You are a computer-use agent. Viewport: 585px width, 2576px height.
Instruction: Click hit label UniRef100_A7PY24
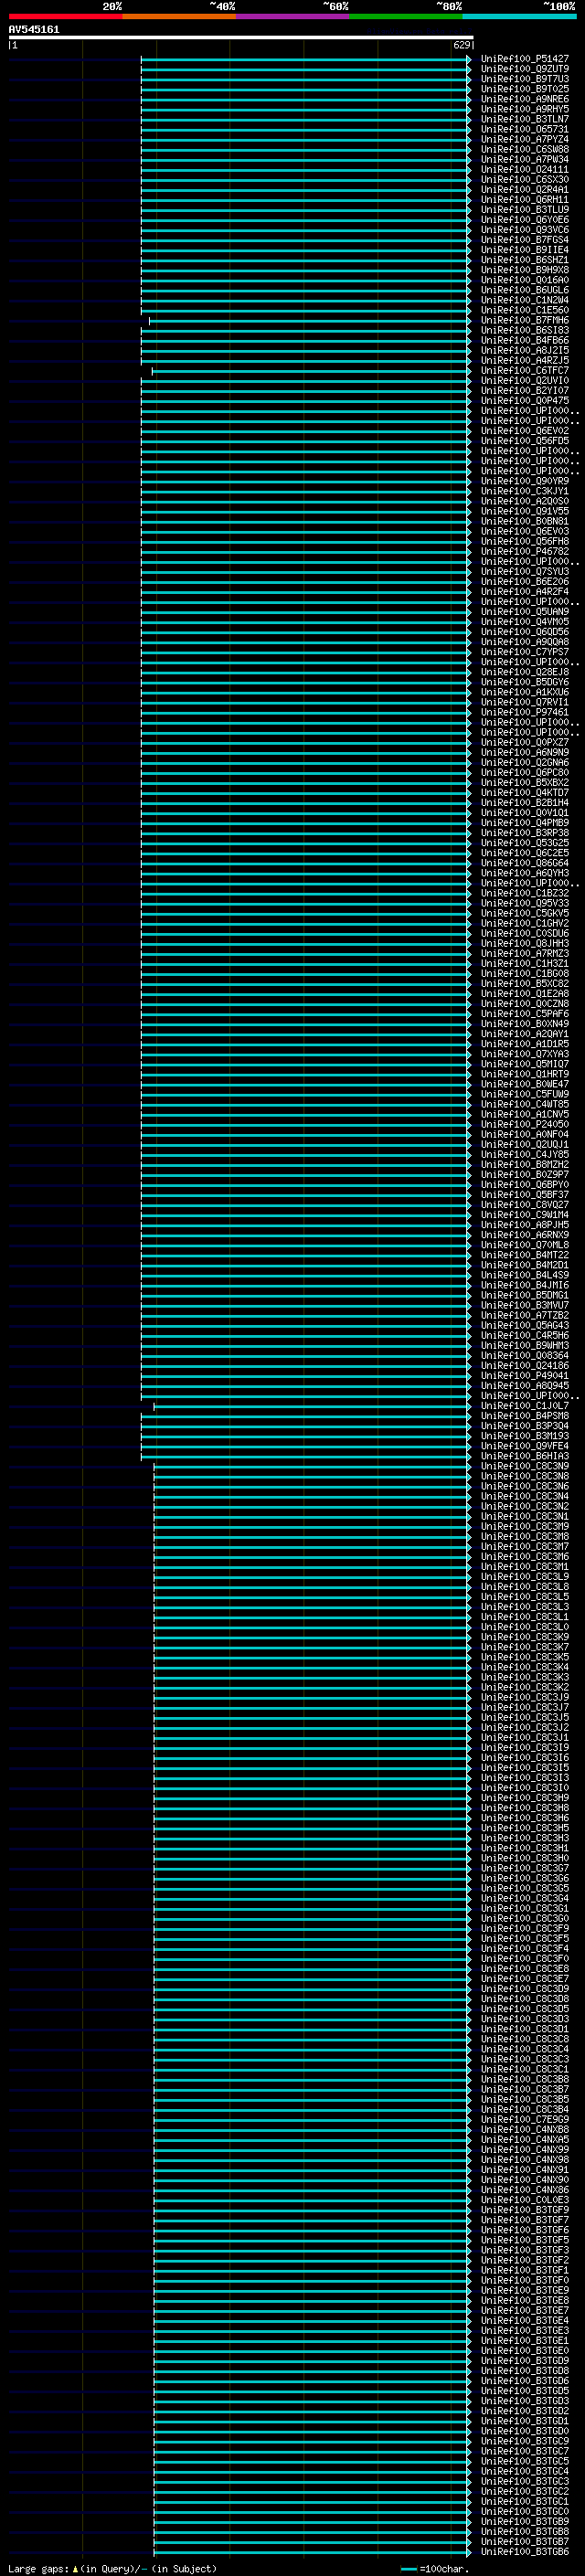[x=525, y=139]
